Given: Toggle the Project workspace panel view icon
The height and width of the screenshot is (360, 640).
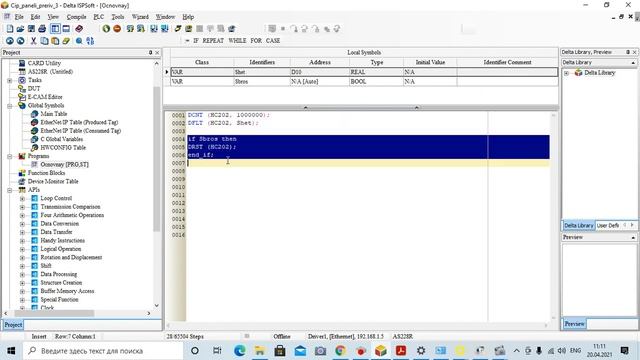Looking at the screenshot, I should tap(55, 29).
